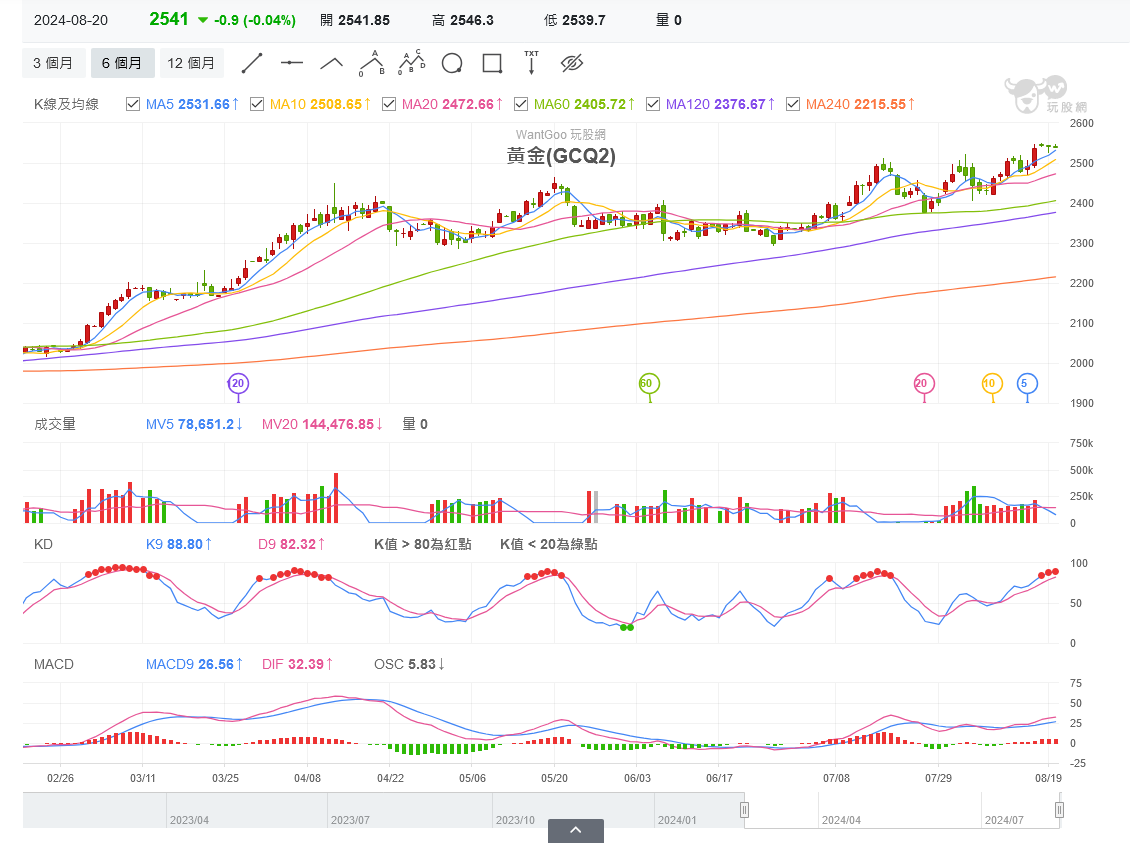This screenshot has width=1130, height=843.
Task: Click the blue MA5 marker labeled 5
Action: [x=1027, y=384]
